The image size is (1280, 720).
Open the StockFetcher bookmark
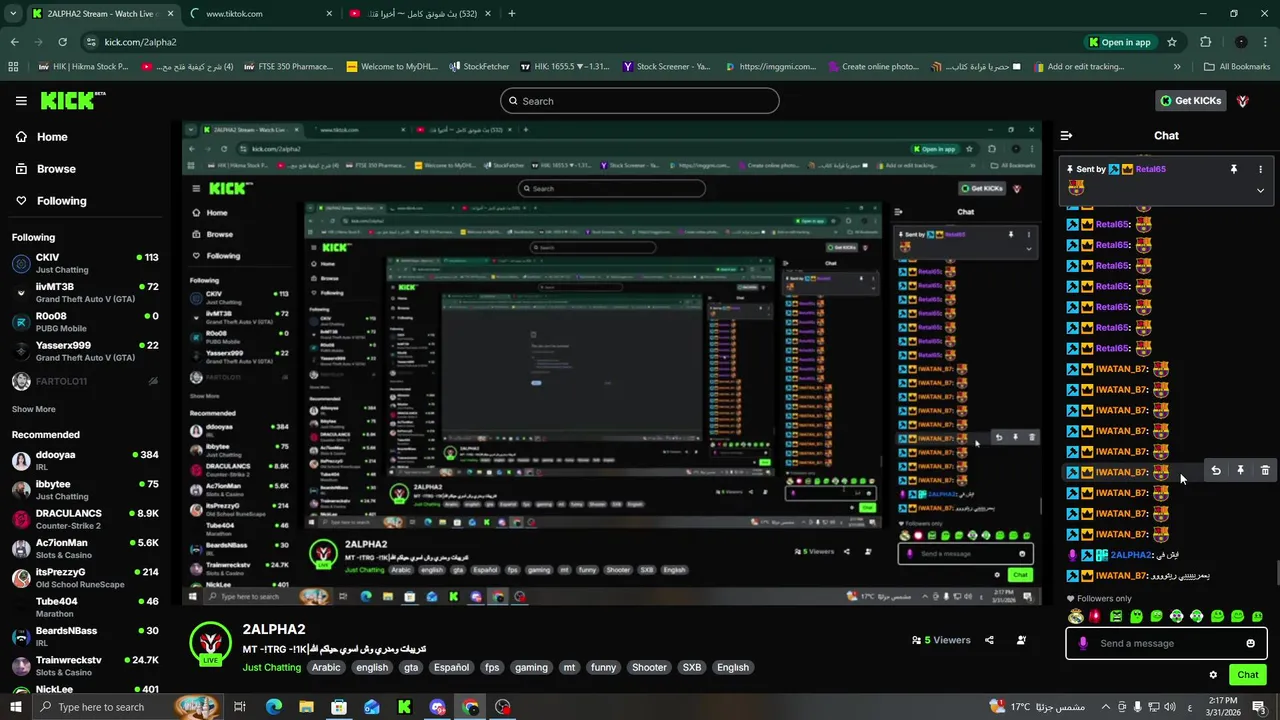coord(479,67)
